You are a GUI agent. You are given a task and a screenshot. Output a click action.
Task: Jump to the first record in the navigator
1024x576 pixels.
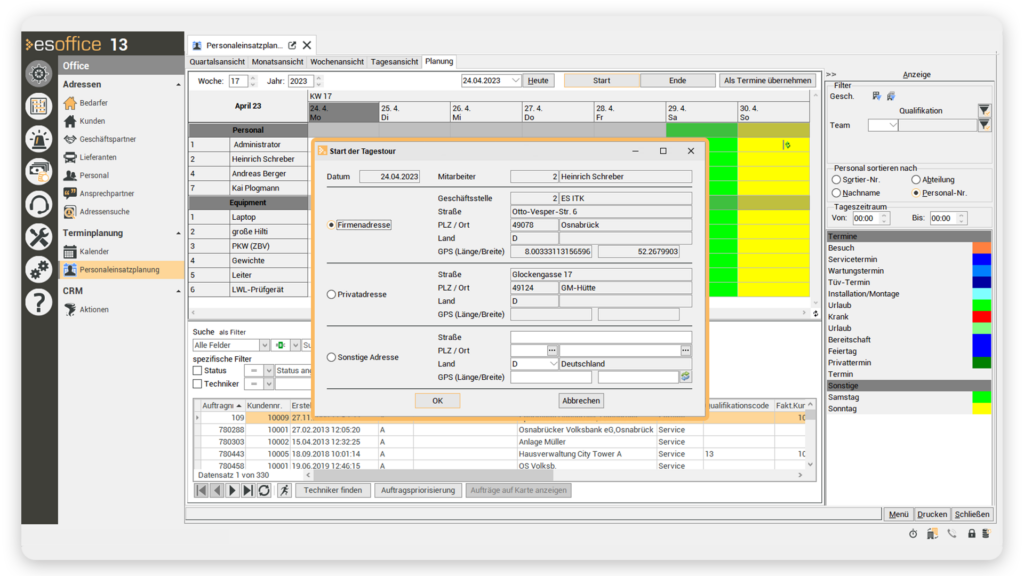[x=201, y=490]
